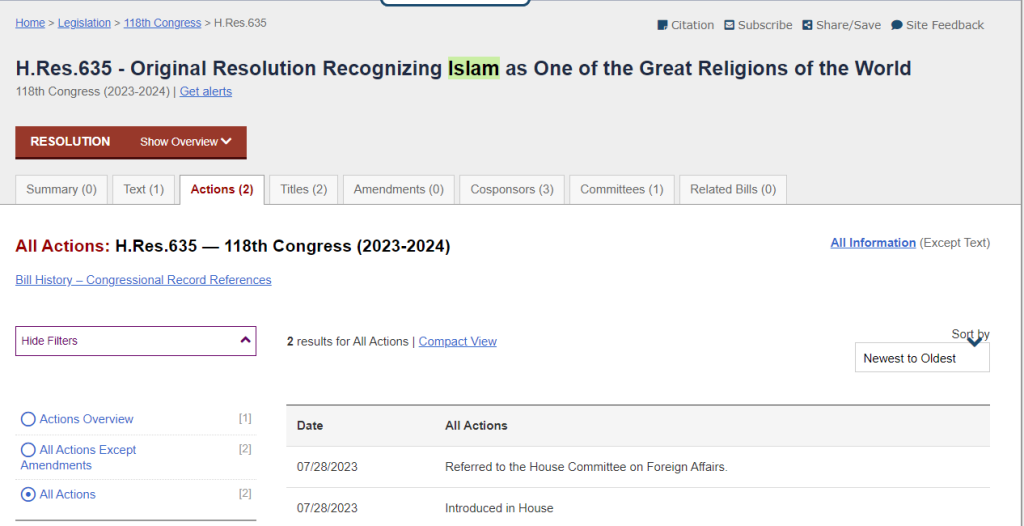
Task: Switch to Compact View
Action: pyautogui.click(x=458, y=341)
